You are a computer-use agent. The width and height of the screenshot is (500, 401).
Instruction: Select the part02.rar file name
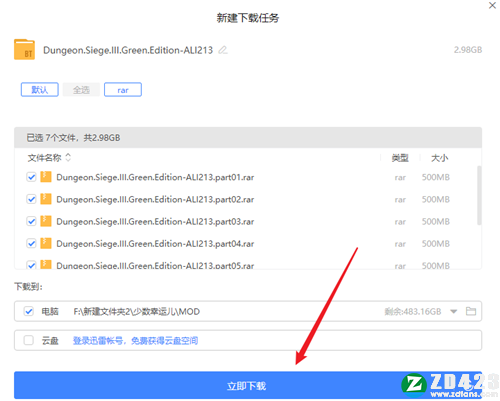pos(155,199)
